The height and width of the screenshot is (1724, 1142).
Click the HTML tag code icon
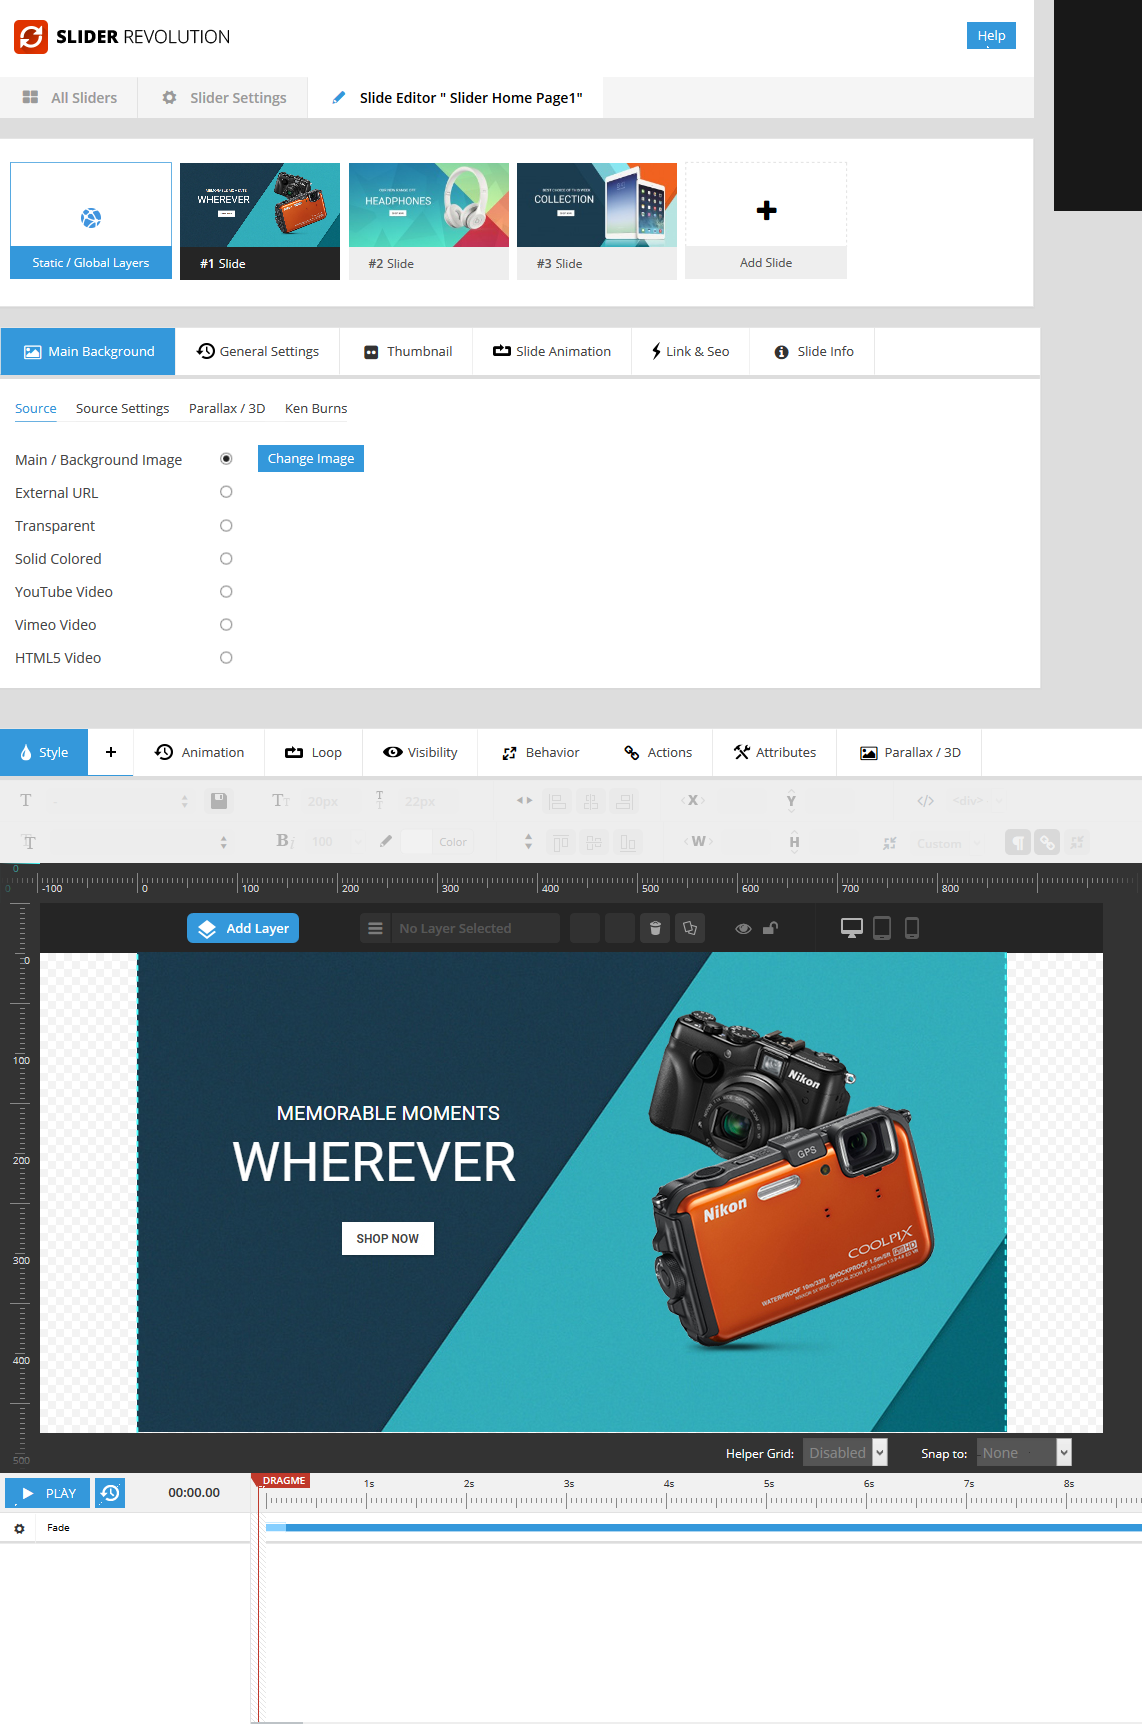[x=926, y=800]
